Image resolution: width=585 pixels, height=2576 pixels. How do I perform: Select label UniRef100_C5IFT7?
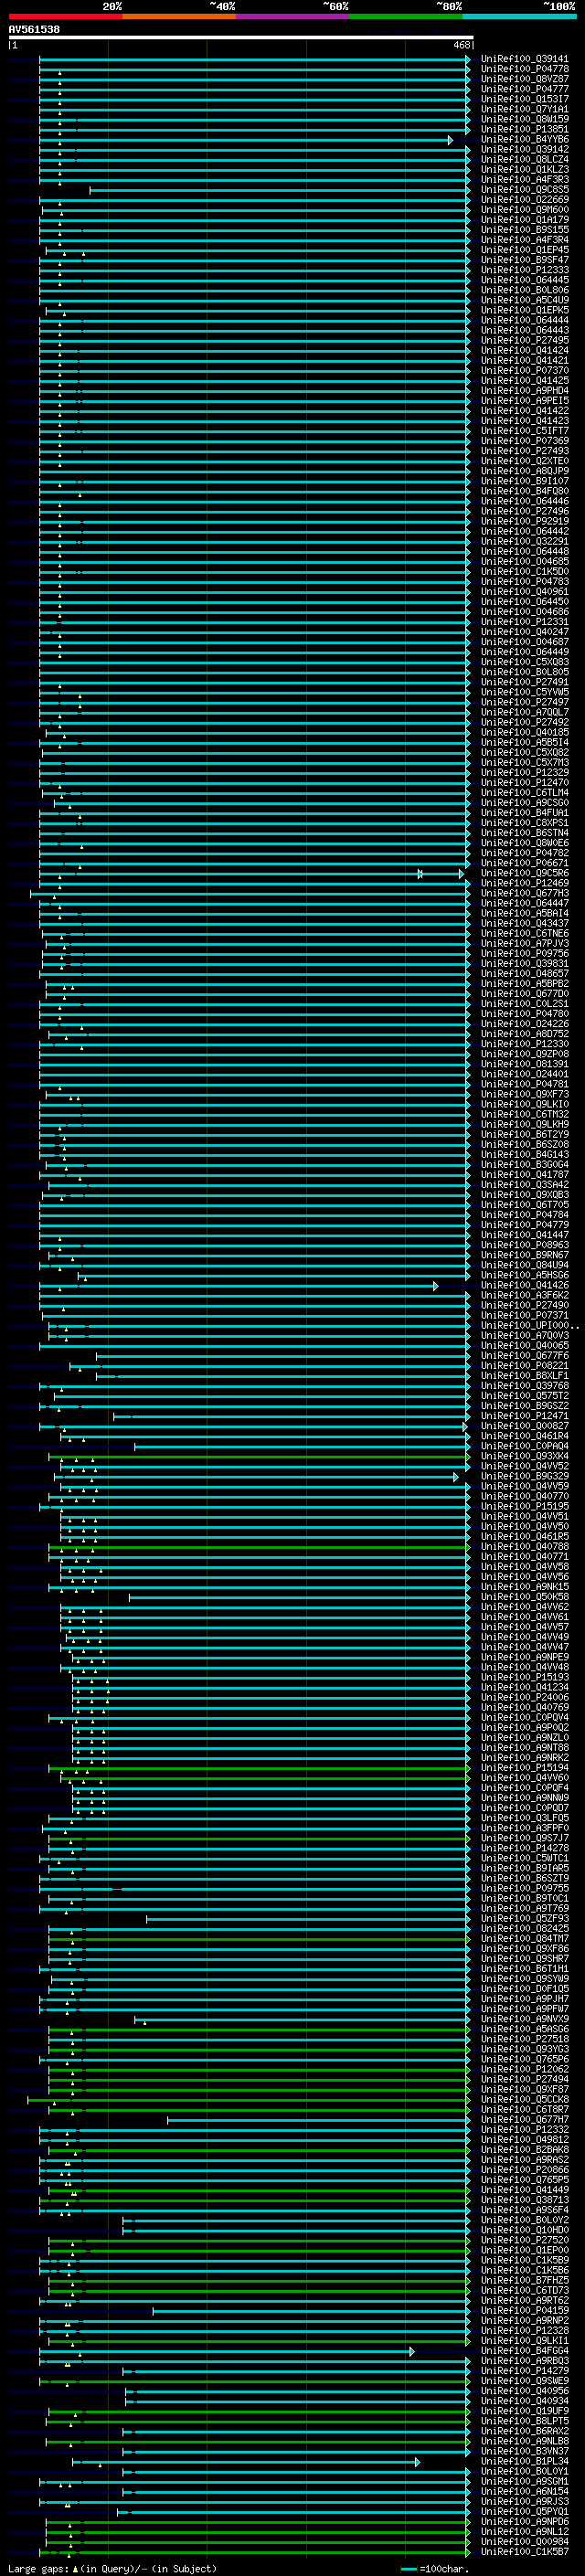pos(525,431)
